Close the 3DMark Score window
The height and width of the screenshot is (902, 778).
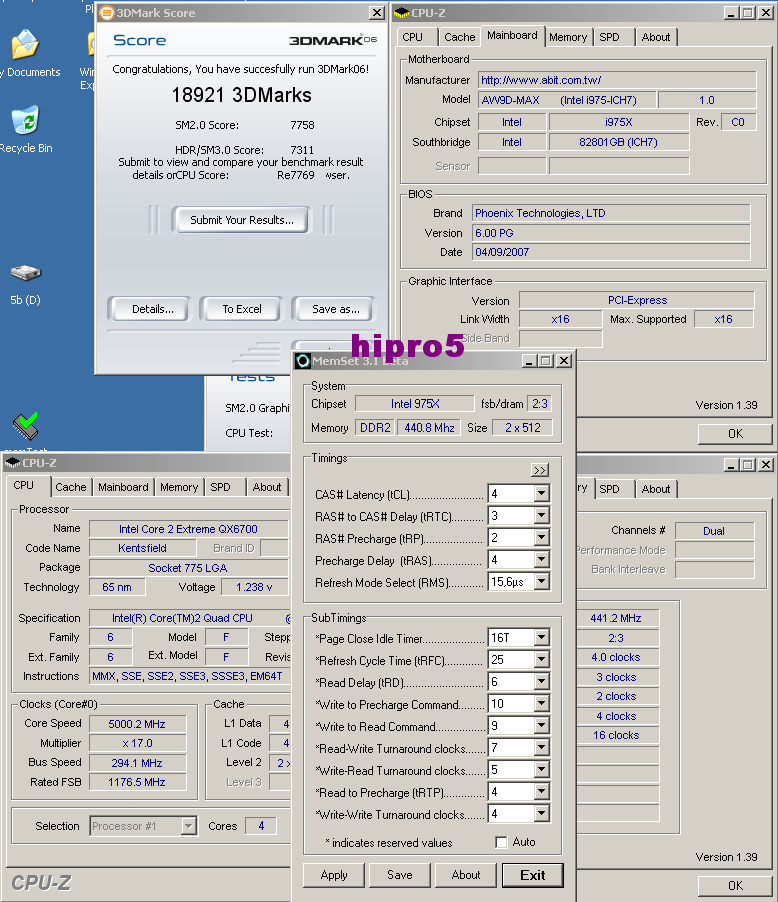click(x=376, y=13)
